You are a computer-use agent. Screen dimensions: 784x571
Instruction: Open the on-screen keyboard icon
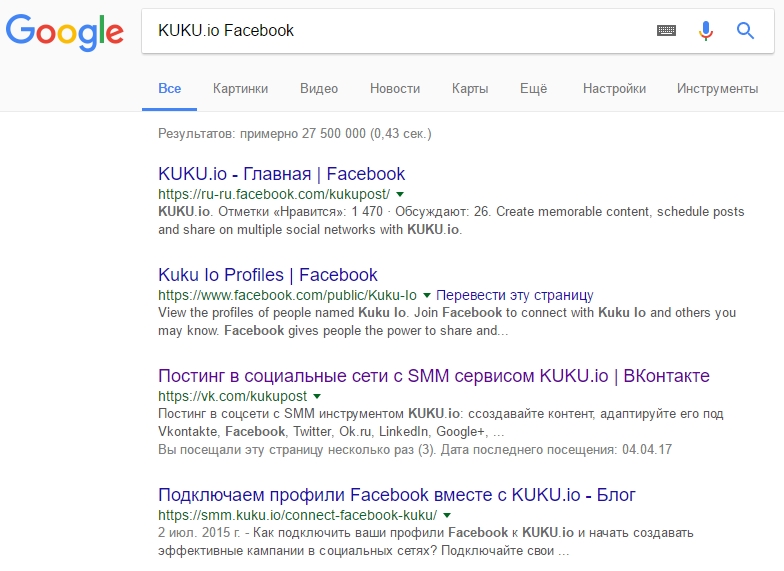click(x=666, y=31)
